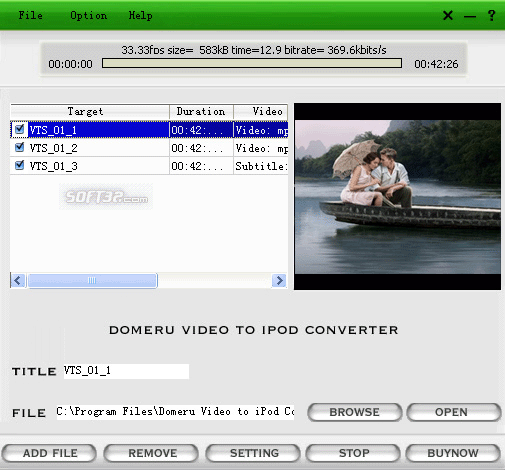The width and height of the screenshot is (505, 470).
Task: Uncheck the VTS_01_3 checkbox
Action: point(20,165)
